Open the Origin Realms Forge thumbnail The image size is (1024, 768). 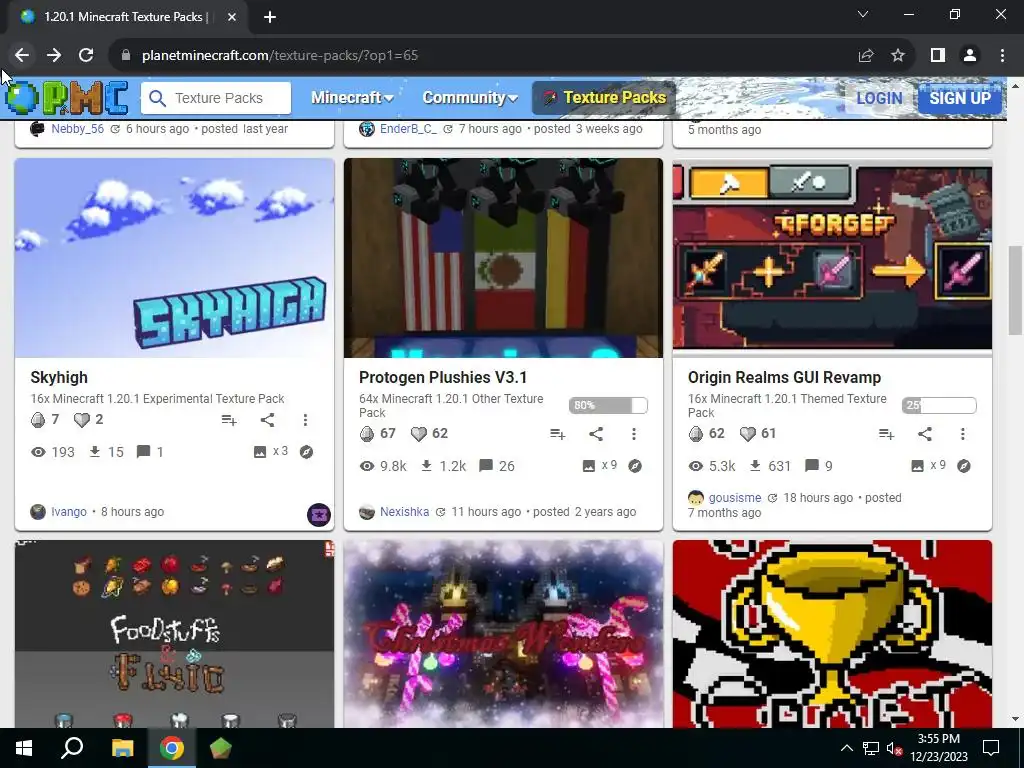coord(833,258)
